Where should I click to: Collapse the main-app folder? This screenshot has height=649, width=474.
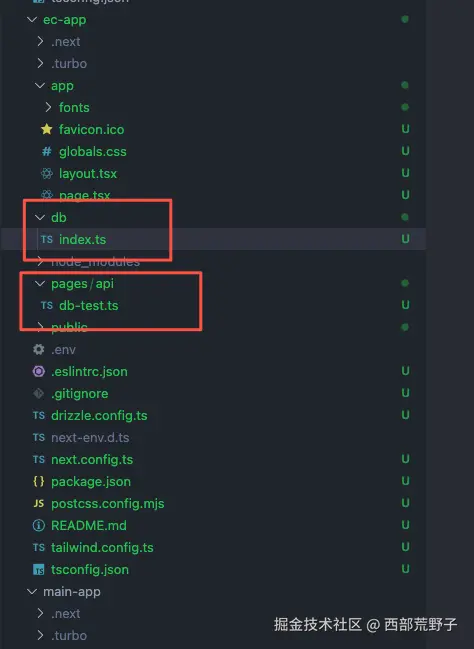tap(32, 591)
